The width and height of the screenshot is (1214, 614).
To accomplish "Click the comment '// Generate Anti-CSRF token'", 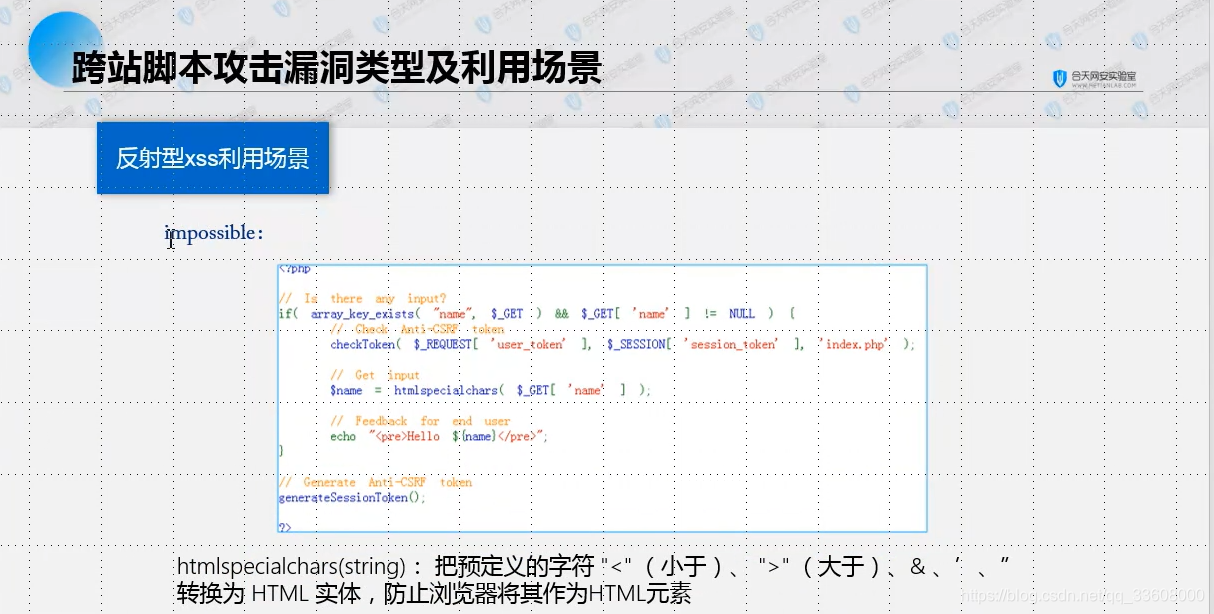I will tap(375, 482).
